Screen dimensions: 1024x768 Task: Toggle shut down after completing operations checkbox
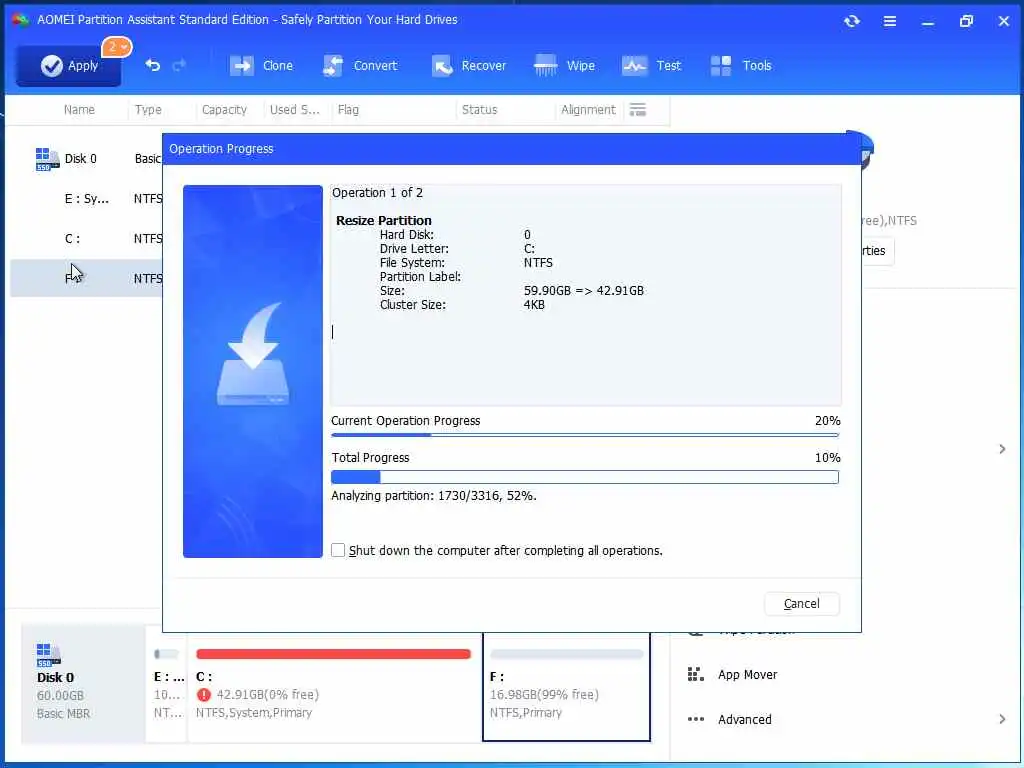pyautogui.click(x=338, y=550)
